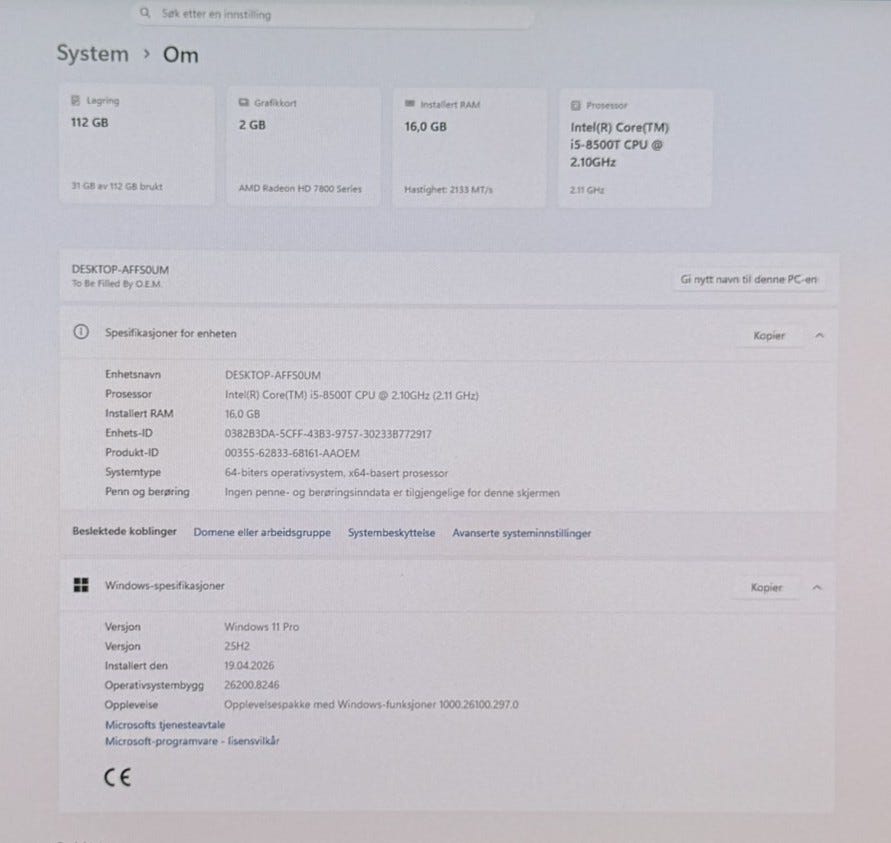Open 'Domene eller arbeidsgruppe' link
This screenshot has height=843, width=891.
coord(262,532)
